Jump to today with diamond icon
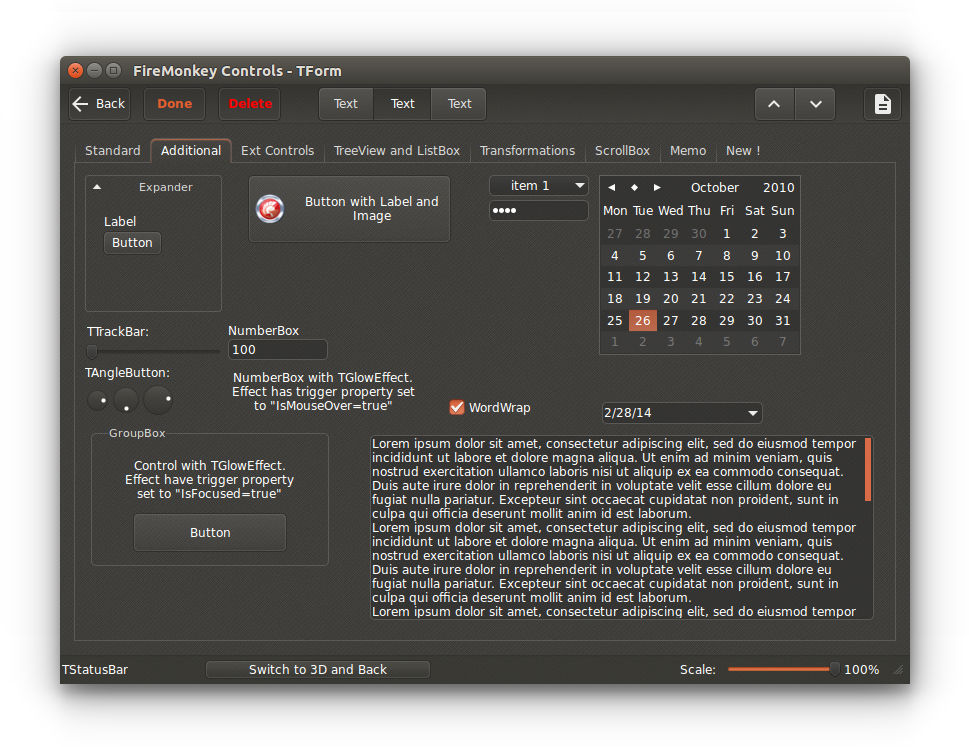 click(634, 187)
